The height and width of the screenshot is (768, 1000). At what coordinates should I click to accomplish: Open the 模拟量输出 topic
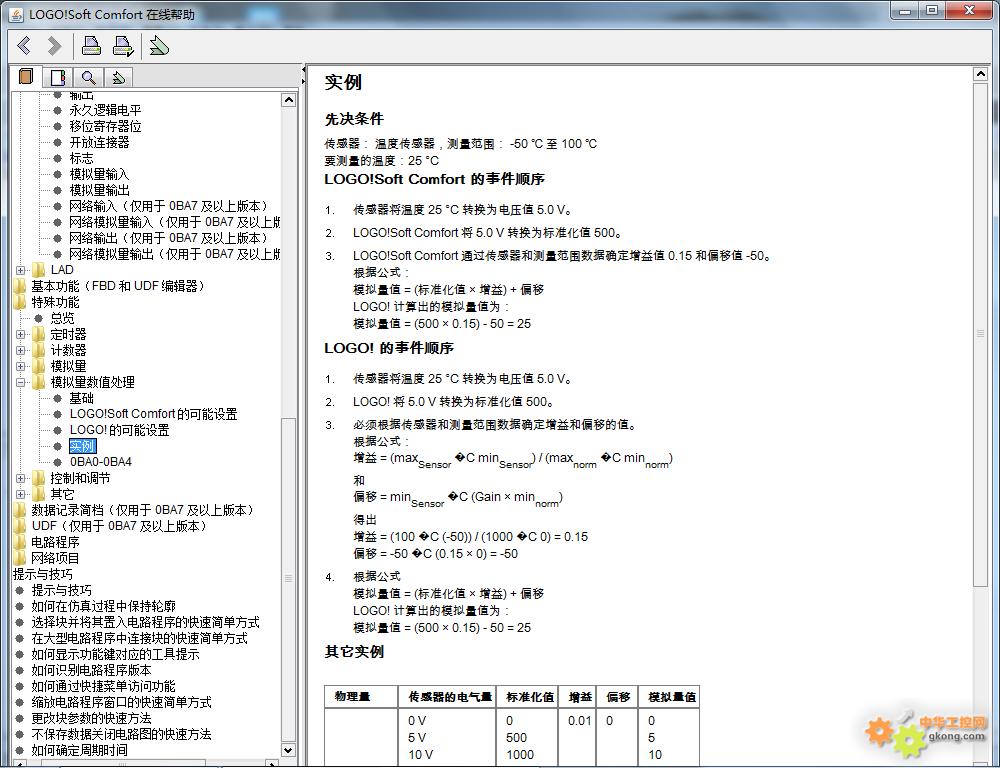tap(99, 190)
